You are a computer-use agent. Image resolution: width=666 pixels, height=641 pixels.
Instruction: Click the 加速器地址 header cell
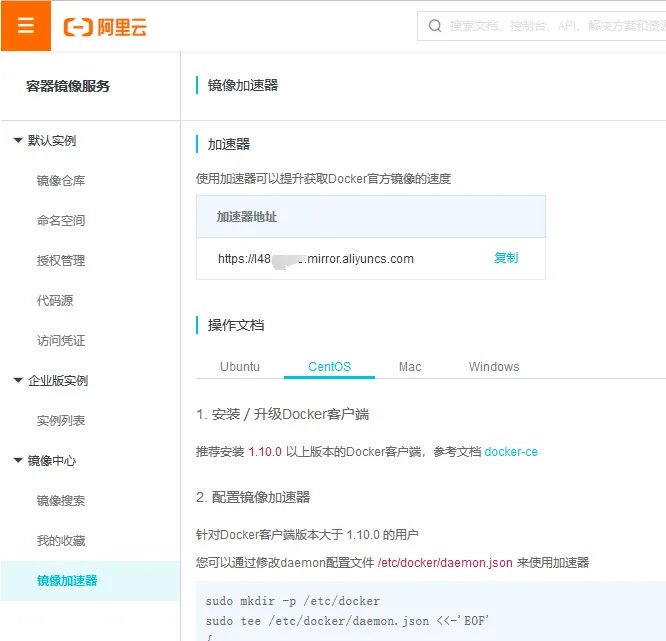click(371, 217)
